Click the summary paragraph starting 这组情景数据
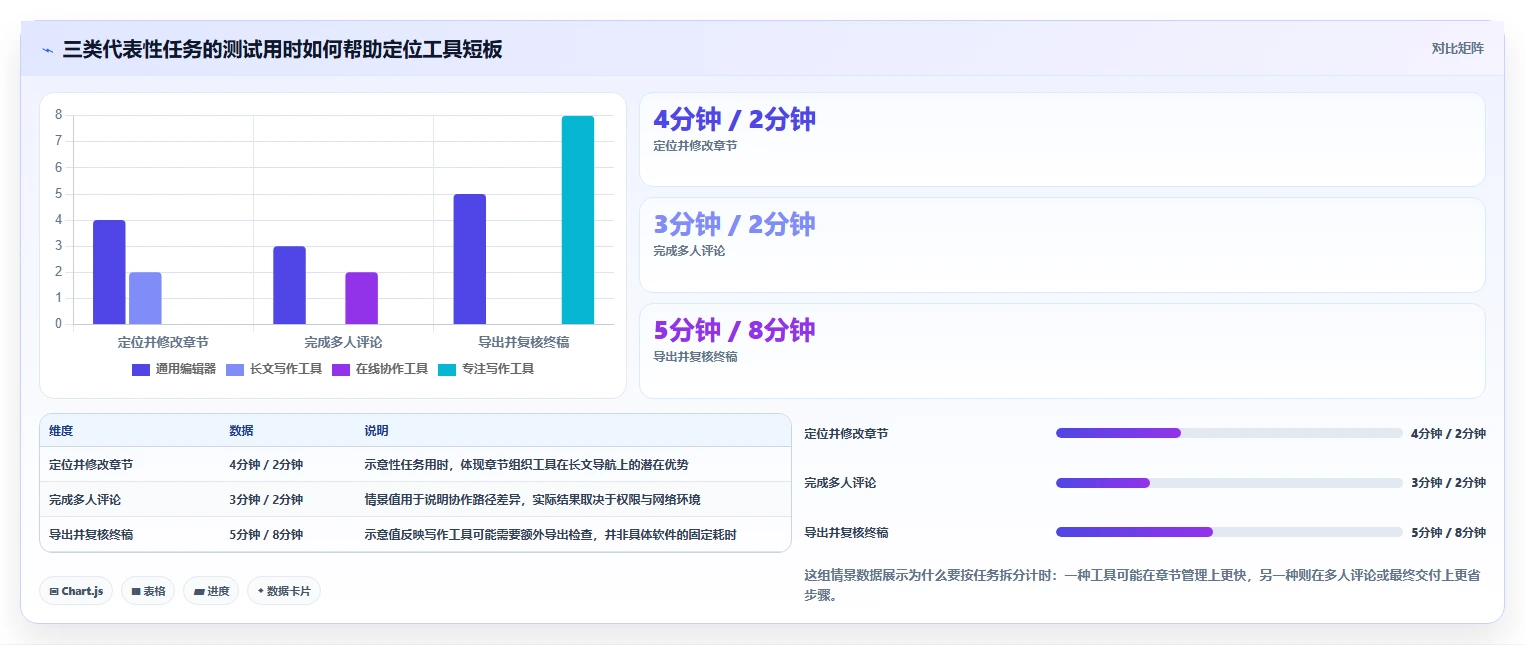 pos(1143,585)
